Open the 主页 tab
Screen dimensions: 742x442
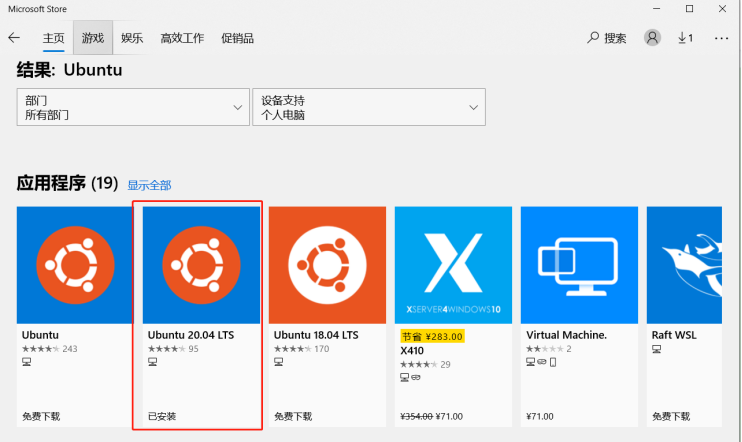pyautogui.click(x=53, y=38)
